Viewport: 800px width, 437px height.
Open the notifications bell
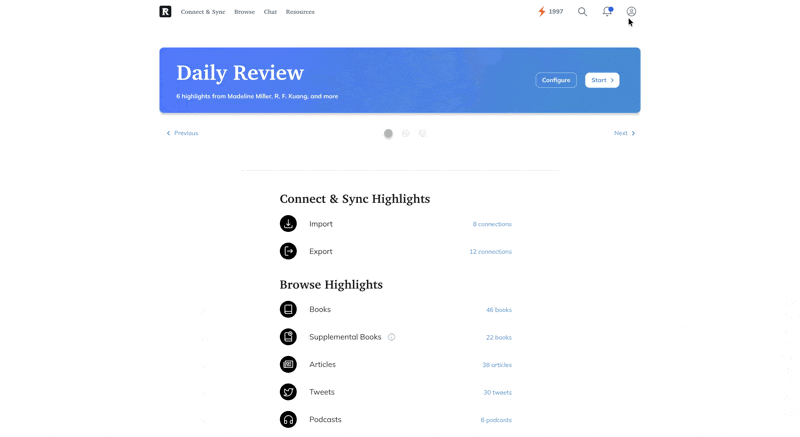(x=607, y=12)
